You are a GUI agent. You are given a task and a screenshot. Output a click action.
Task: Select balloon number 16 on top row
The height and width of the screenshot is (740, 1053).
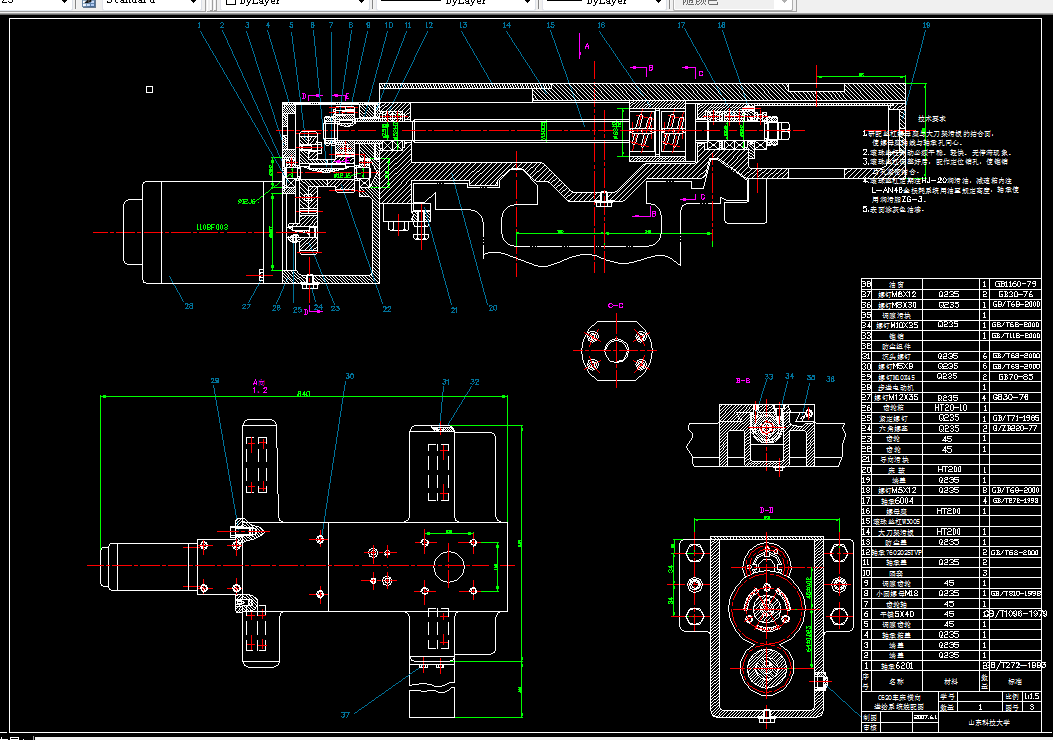pos(601,26)
